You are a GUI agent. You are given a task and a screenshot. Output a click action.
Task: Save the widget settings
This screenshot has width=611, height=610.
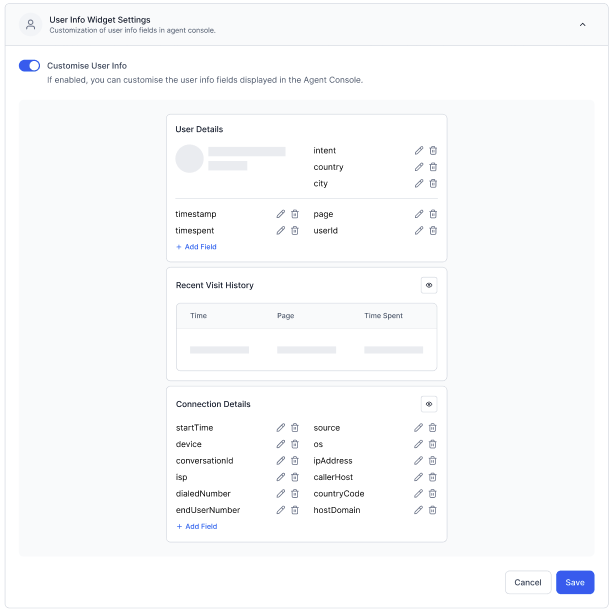click(x=575, y=582)
